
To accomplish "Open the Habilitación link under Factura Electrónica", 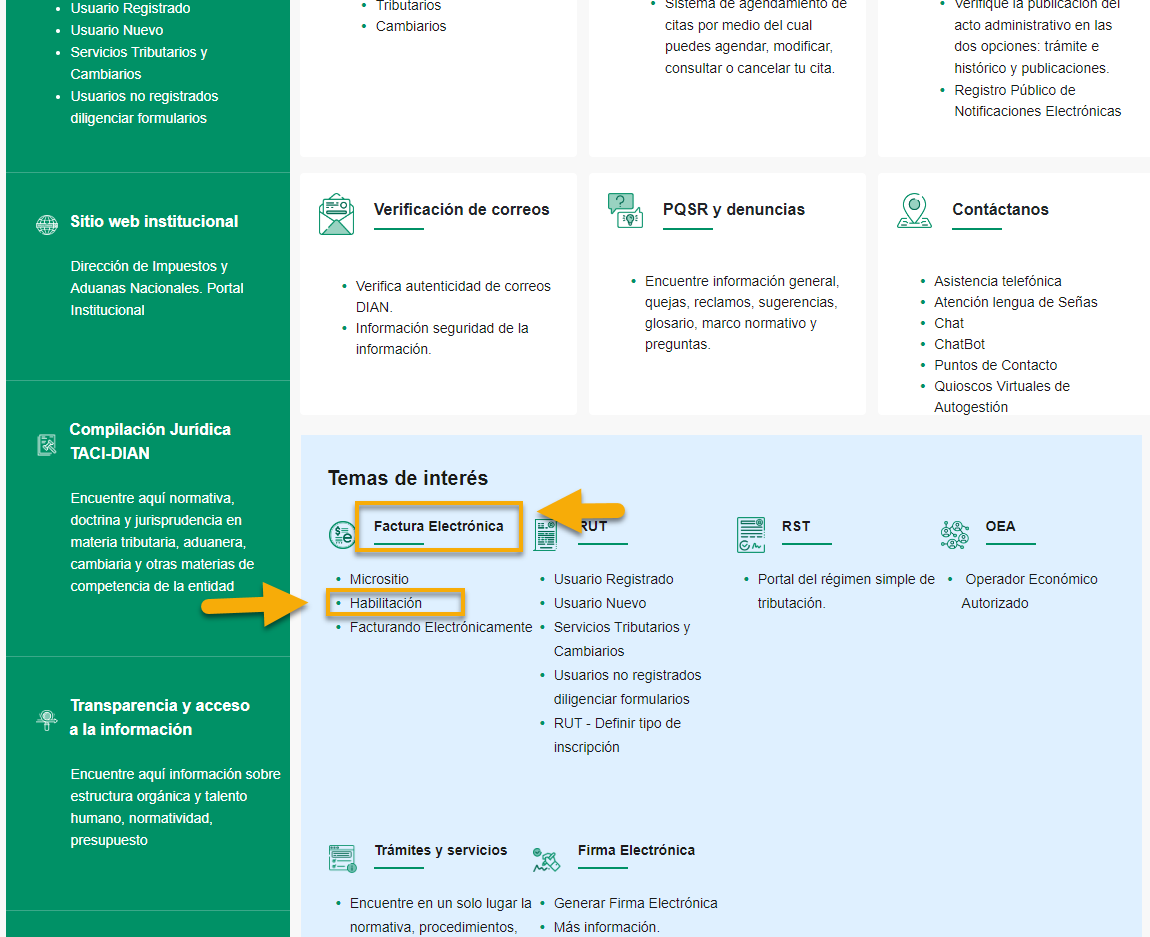I will pyautogui.click(x=386, y=603).
